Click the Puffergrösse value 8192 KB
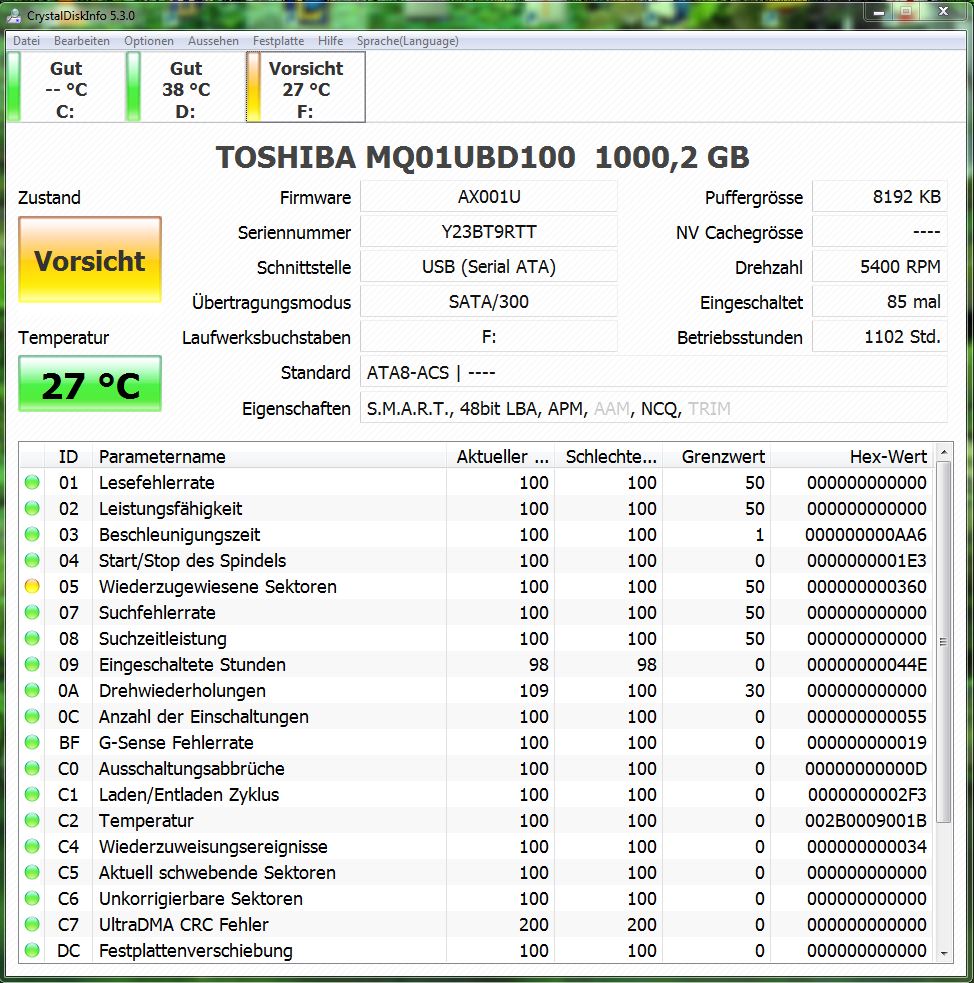Image resolution: width=974 pixels, height=983 pixels. [880, 197]
